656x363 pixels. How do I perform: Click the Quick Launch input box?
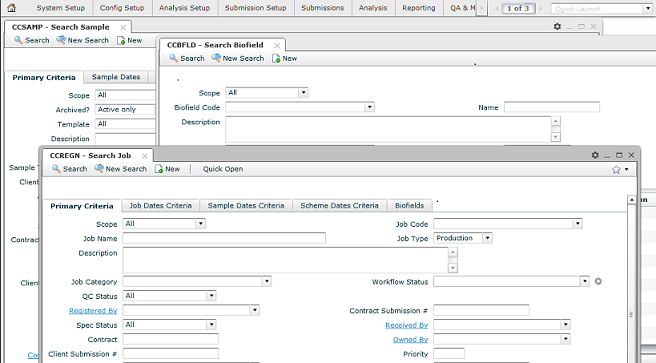click(x=598, y=8)
